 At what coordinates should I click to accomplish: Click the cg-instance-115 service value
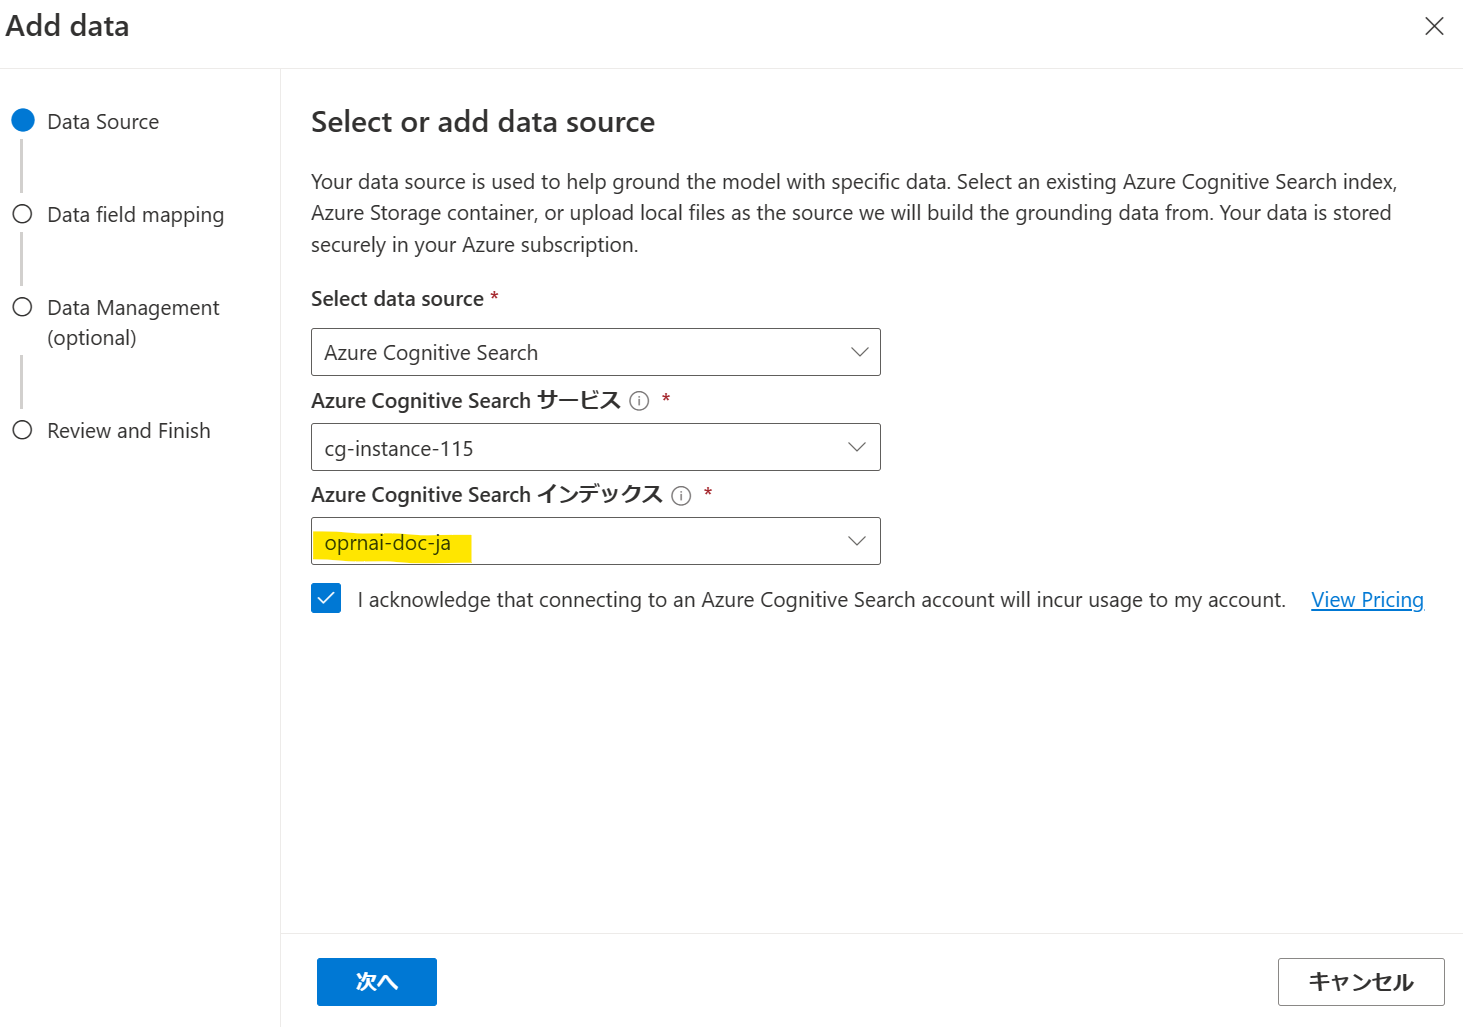399,449
